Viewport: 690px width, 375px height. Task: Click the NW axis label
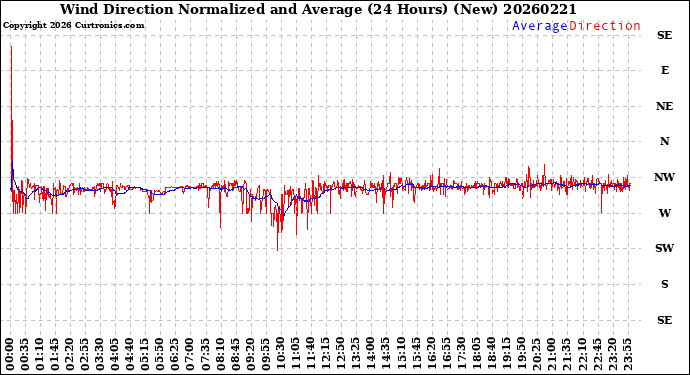point(664,177)
